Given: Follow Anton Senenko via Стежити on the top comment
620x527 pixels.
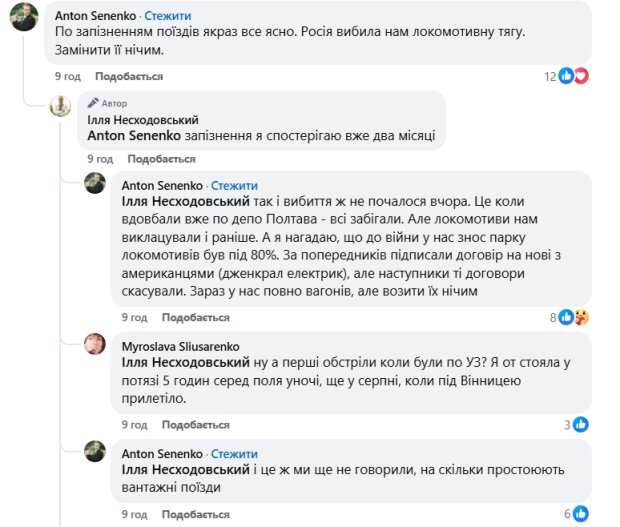Looking at the screenshot, I should point(170,17).
